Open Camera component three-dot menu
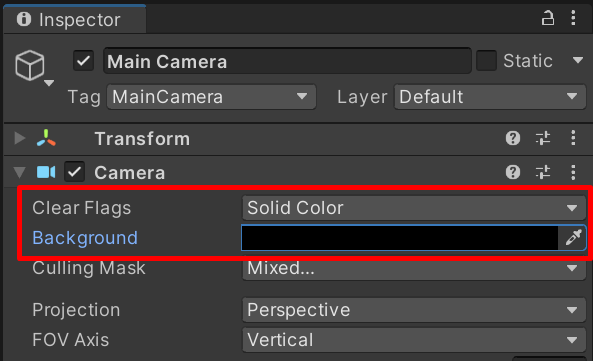 573,172
